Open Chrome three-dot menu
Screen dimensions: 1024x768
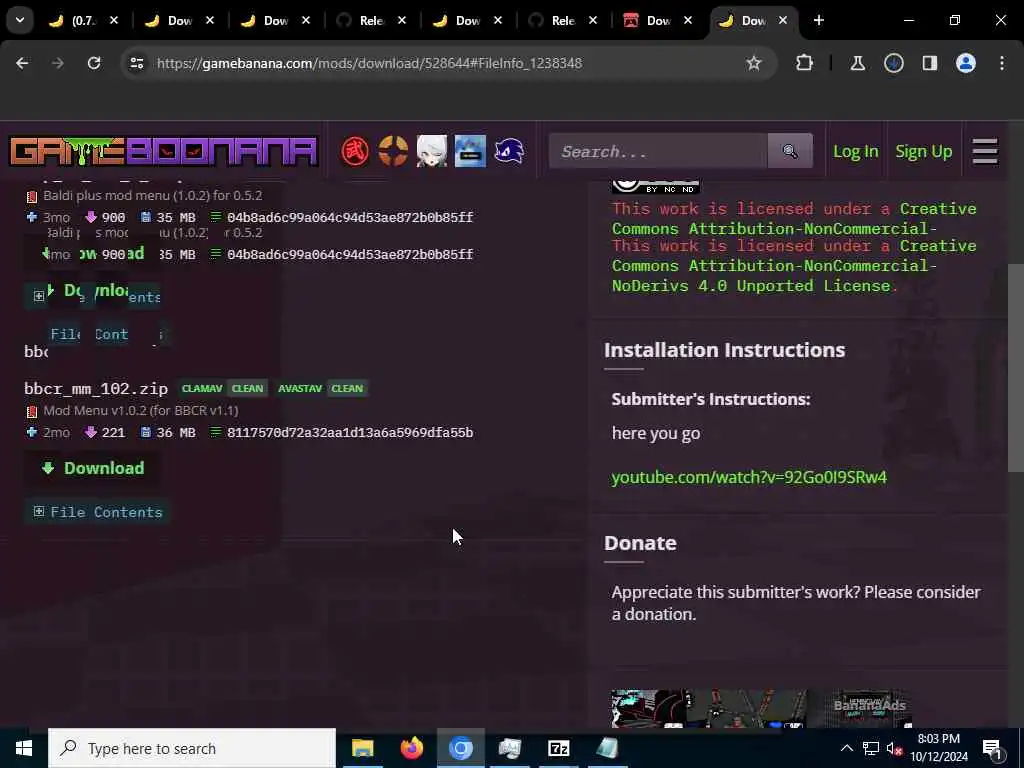coord(1002,63)
